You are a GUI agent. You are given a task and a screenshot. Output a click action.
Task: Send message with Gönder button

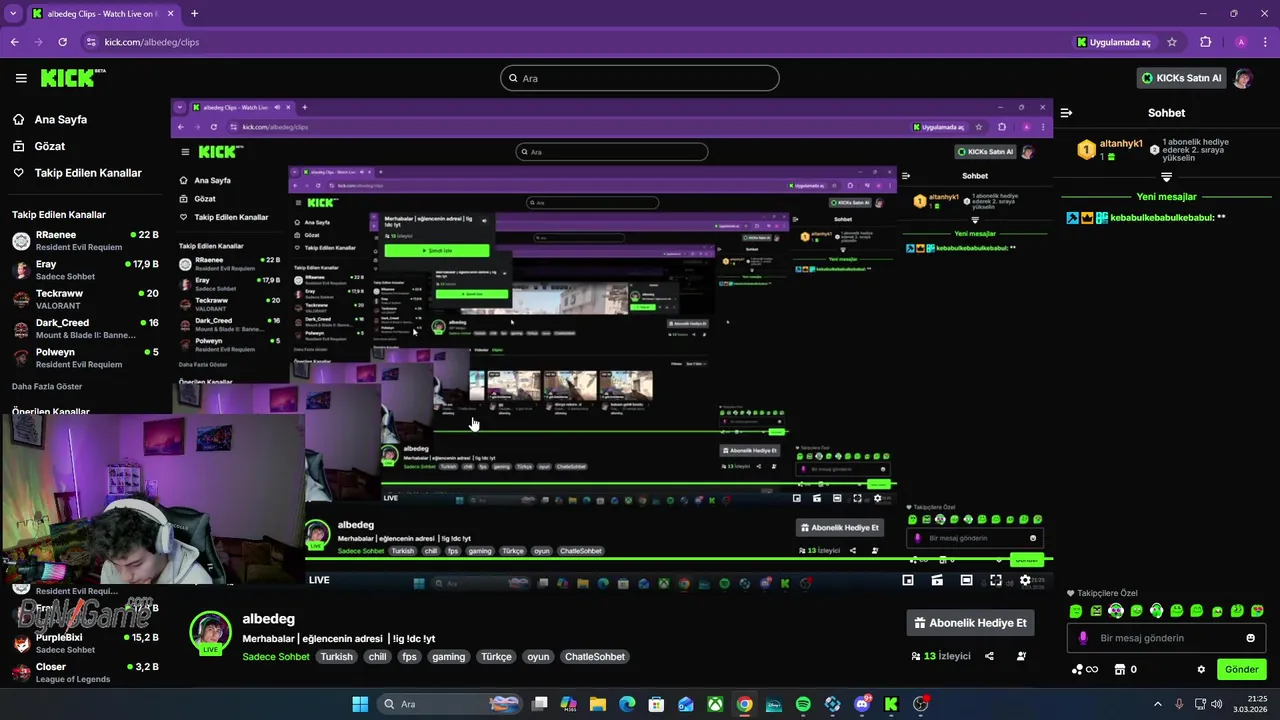[1242, 669]
